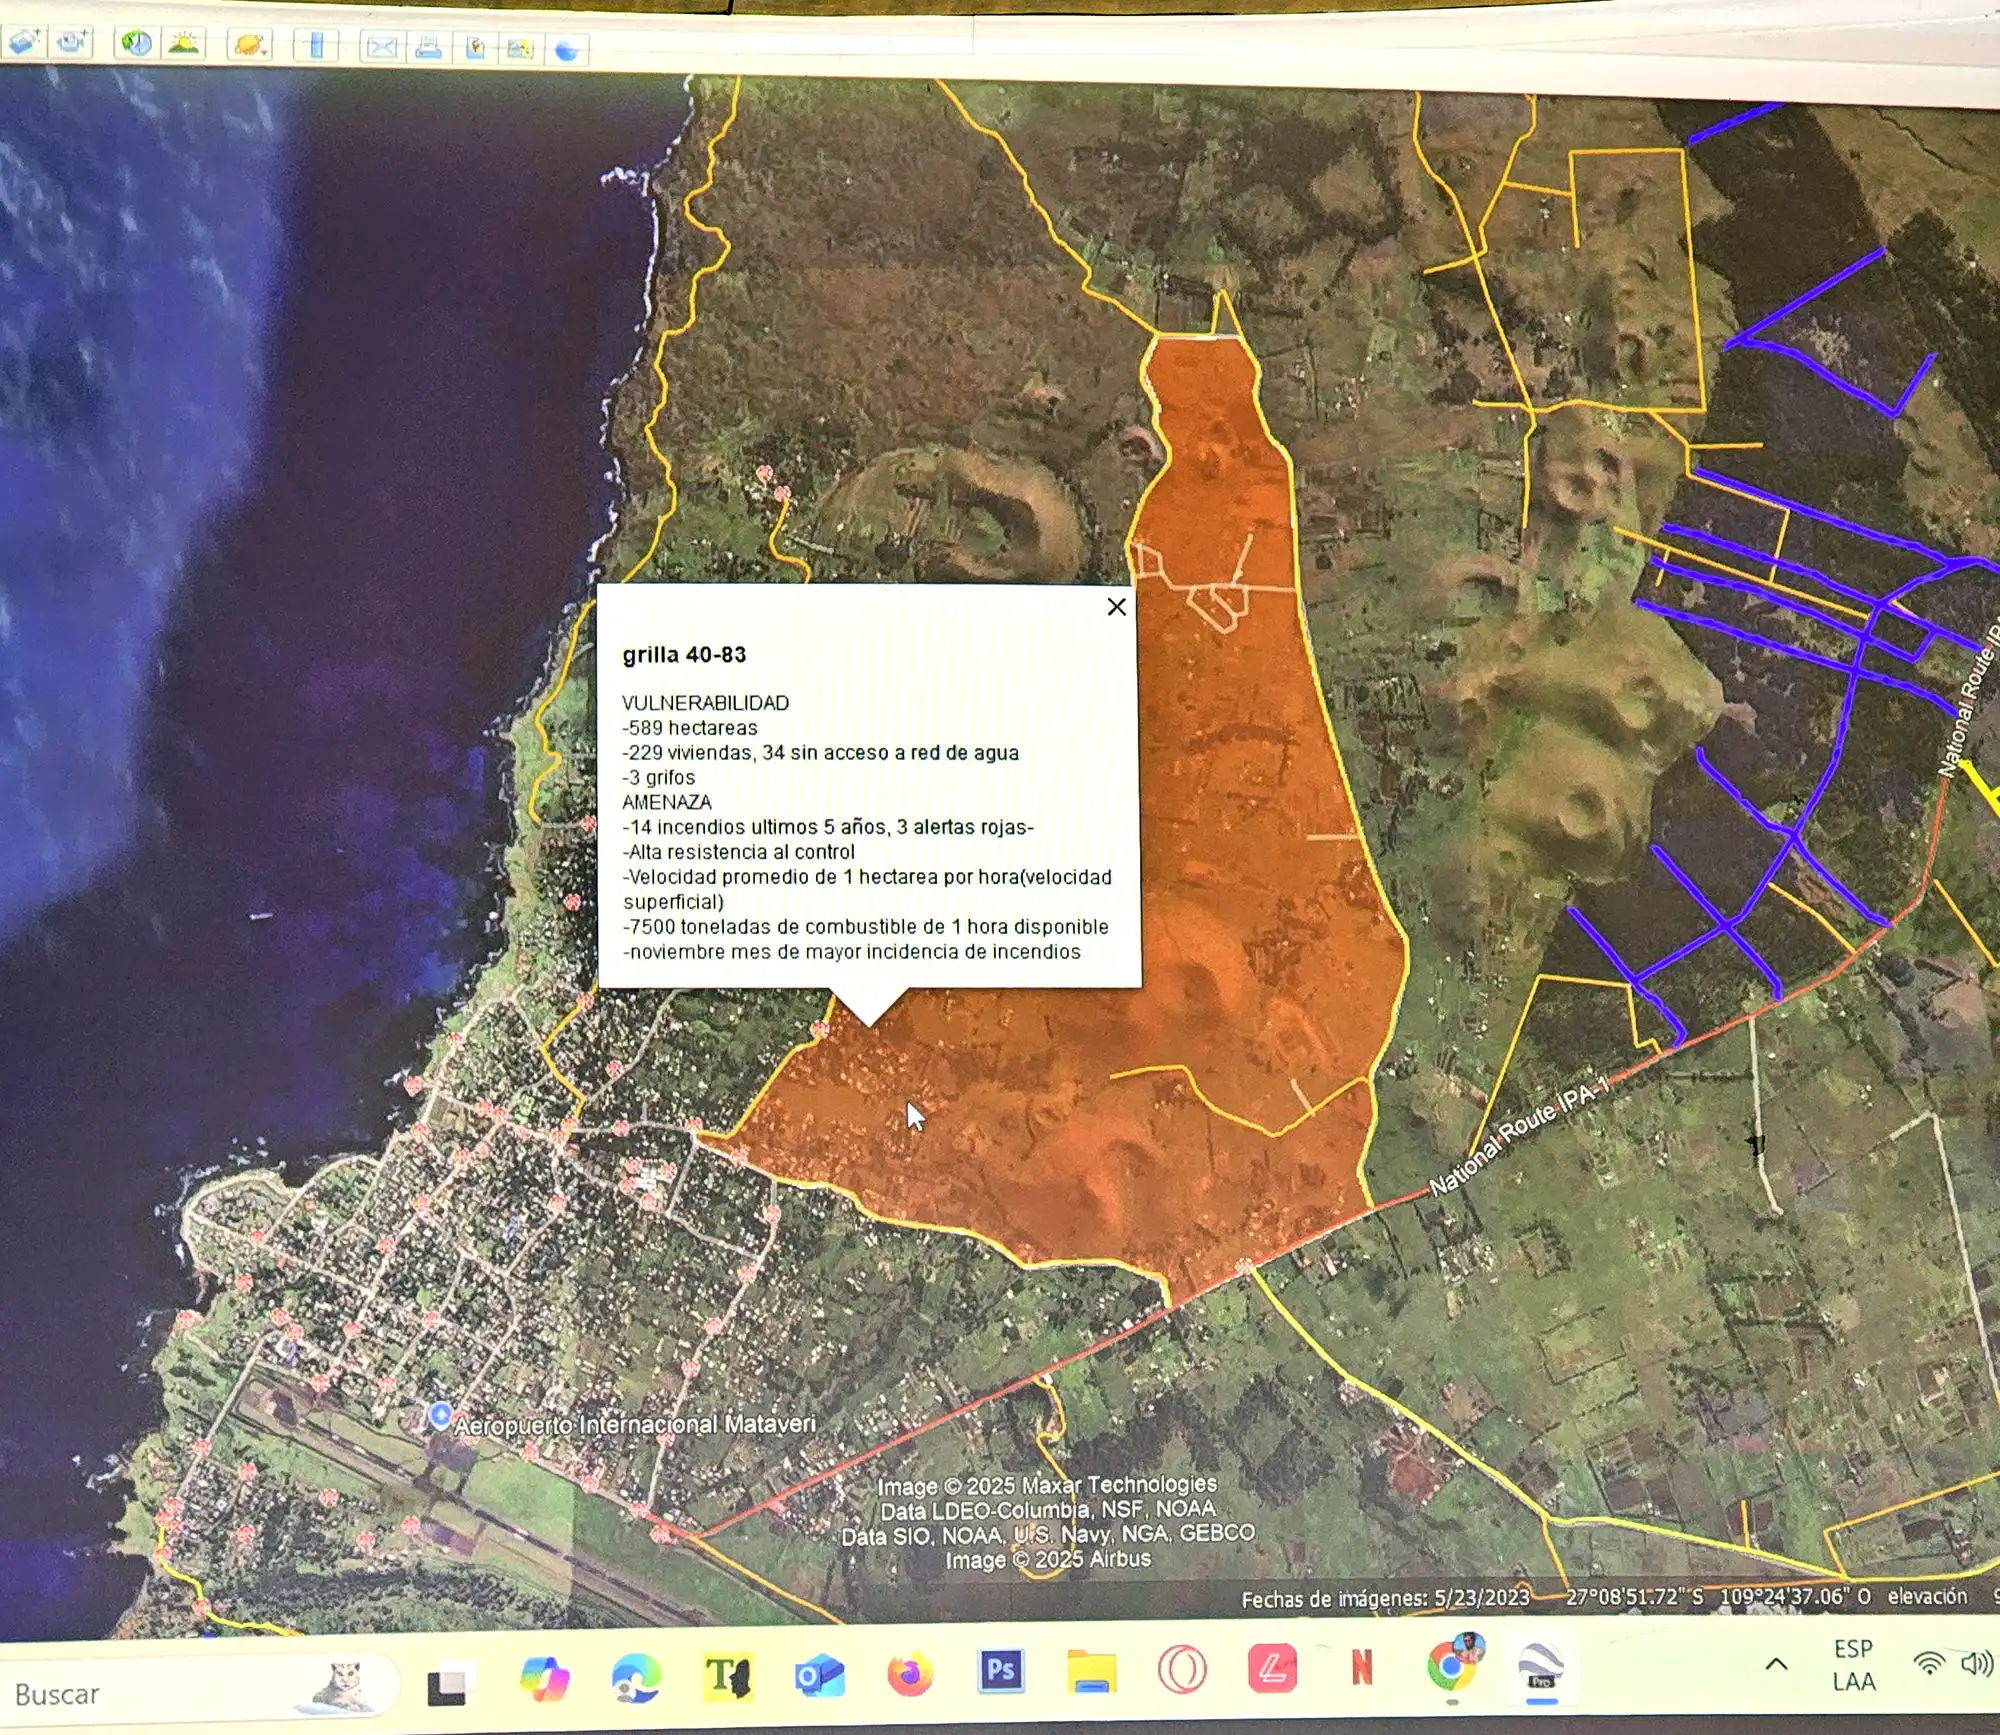Viewport: 2000px width, 1735px height.
Task: Switch to Google Earth Pro taskbar icon
Action: 1541,1668
